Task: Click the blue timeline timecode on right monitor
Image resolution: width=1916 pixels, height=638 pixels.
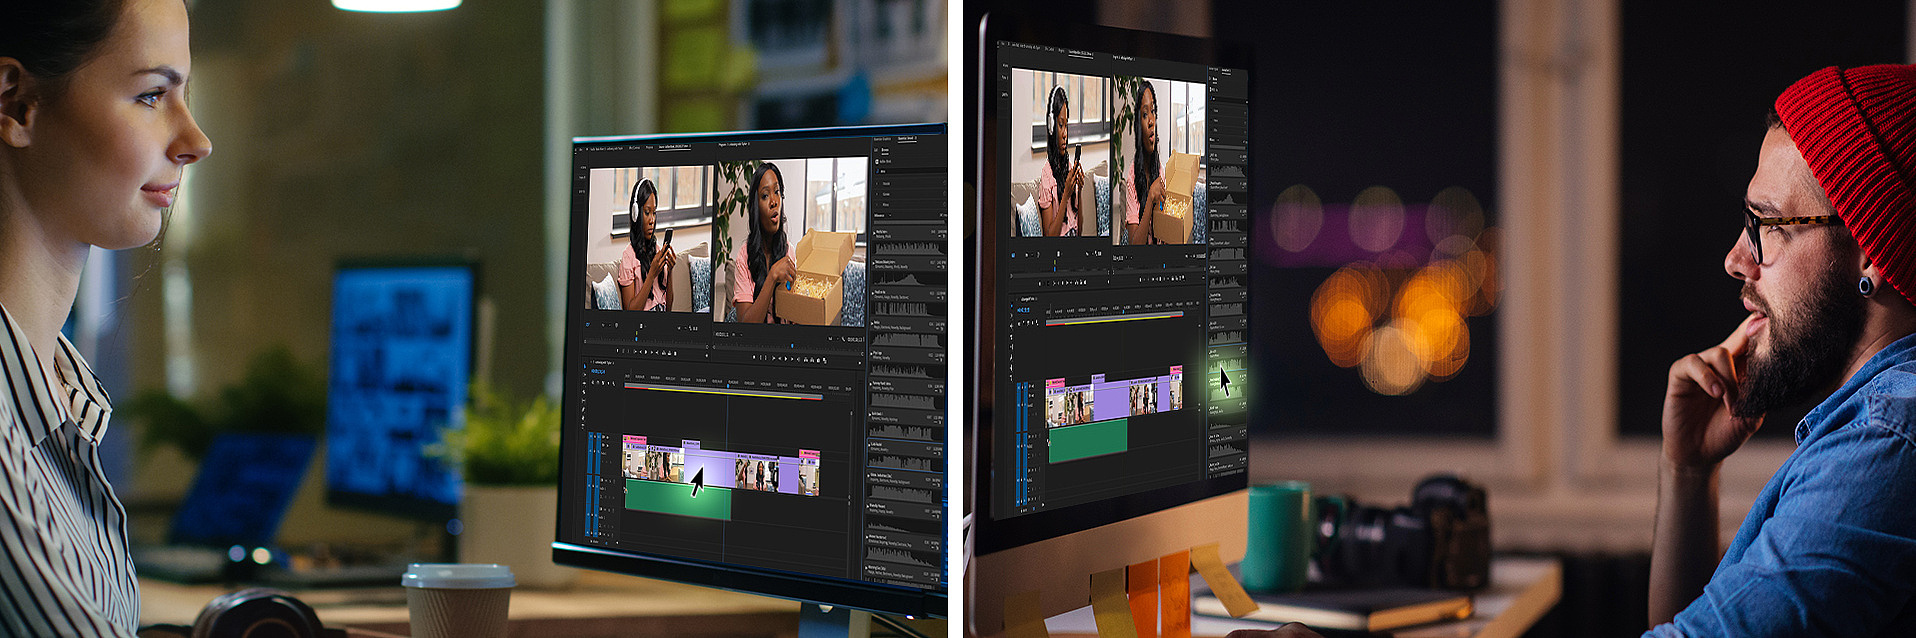Action: click(1023, 310)
